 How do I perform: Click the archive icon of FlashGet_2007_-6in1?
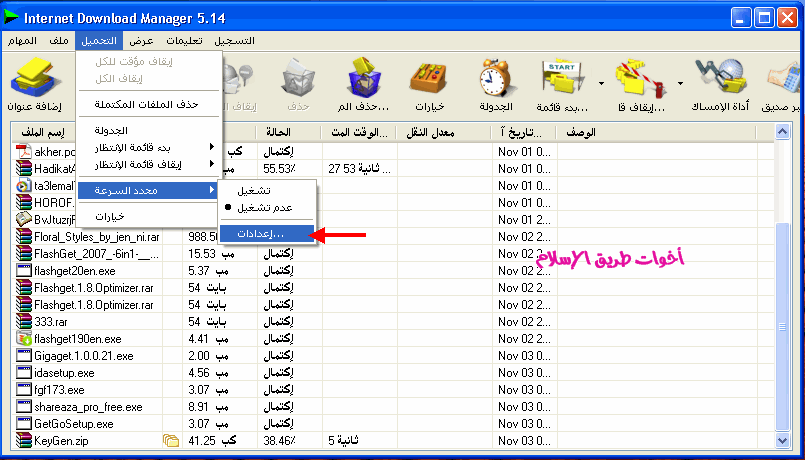tap(24, 253)
